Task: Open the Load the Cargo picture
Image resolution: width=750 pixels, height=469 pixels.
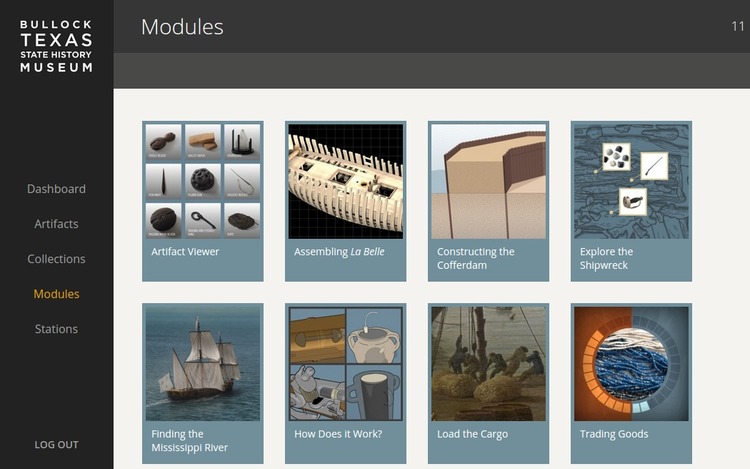Action: (x=488, y=364)
